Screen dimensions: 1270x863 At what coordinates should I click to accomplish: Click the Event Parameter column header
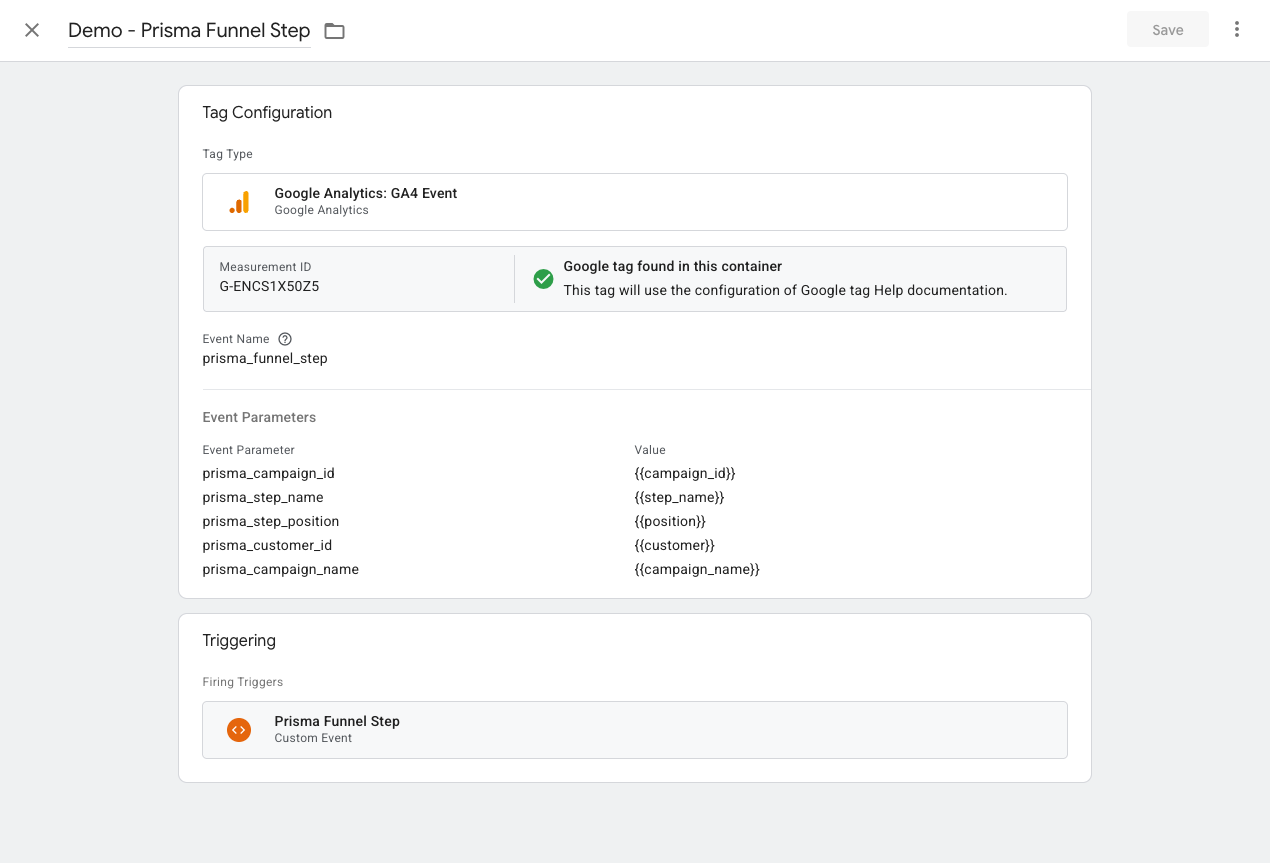[249, 450]
